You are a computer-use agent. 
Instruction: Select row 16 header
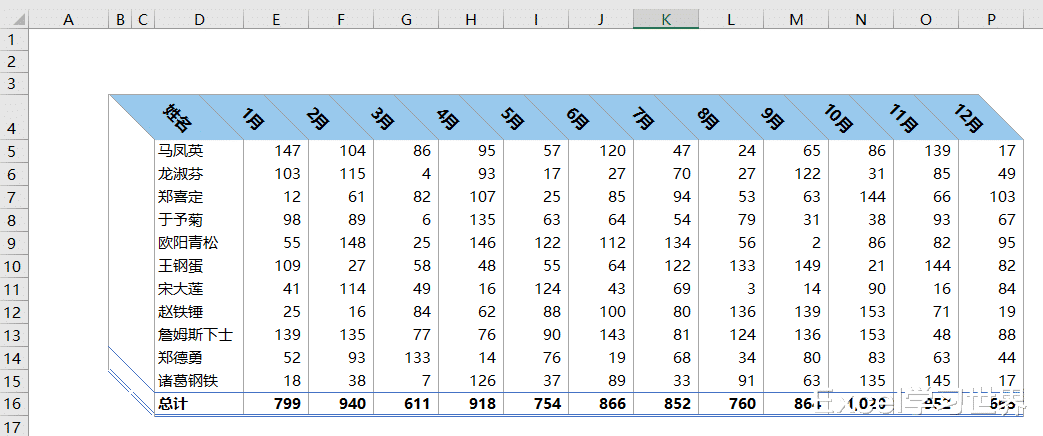14,403
